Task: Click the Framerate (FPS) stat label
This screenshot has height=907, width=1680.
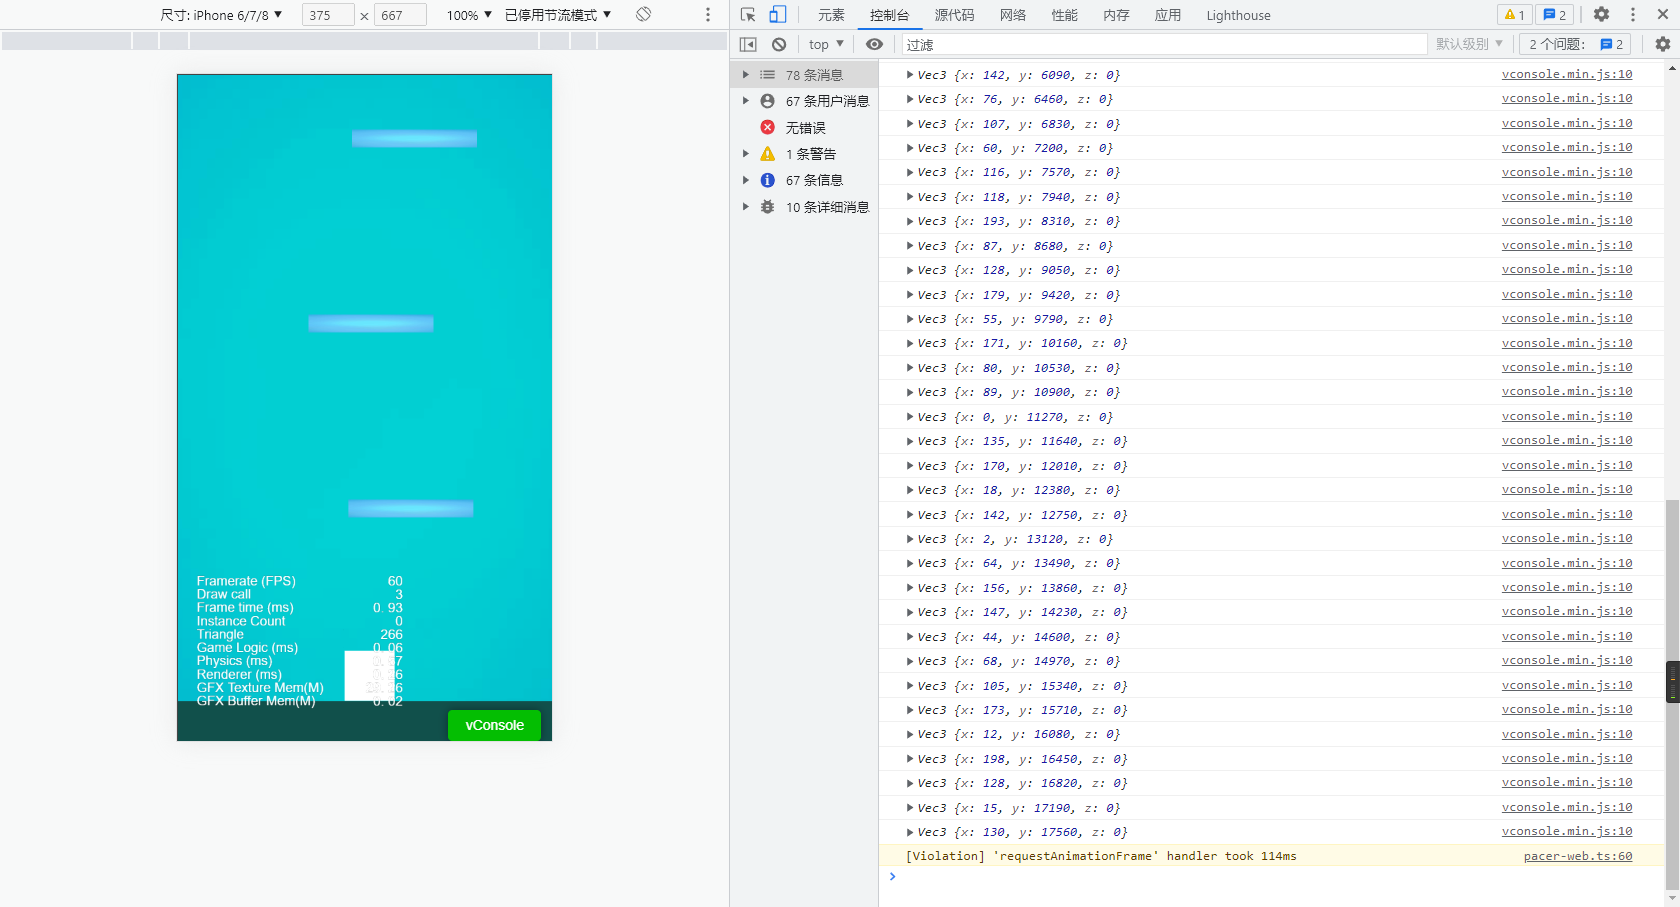Action: click(246, 581)
